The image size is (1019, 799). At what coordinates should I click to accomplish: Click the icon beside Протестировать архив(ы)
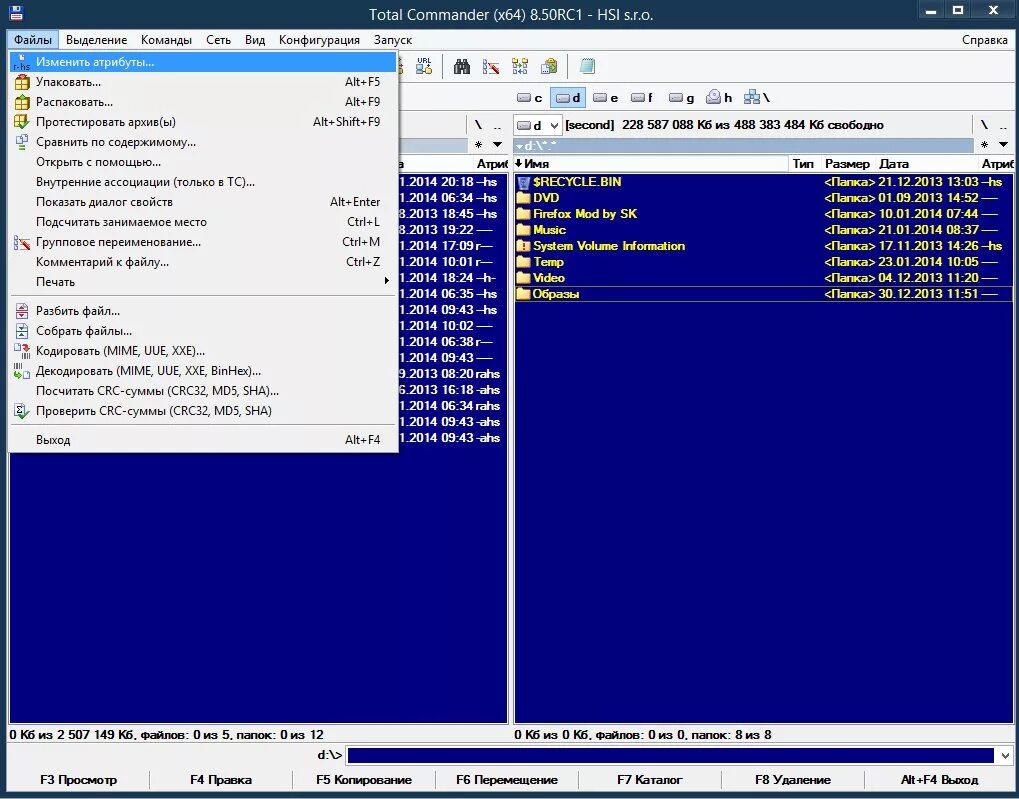(x=22, y=122)
